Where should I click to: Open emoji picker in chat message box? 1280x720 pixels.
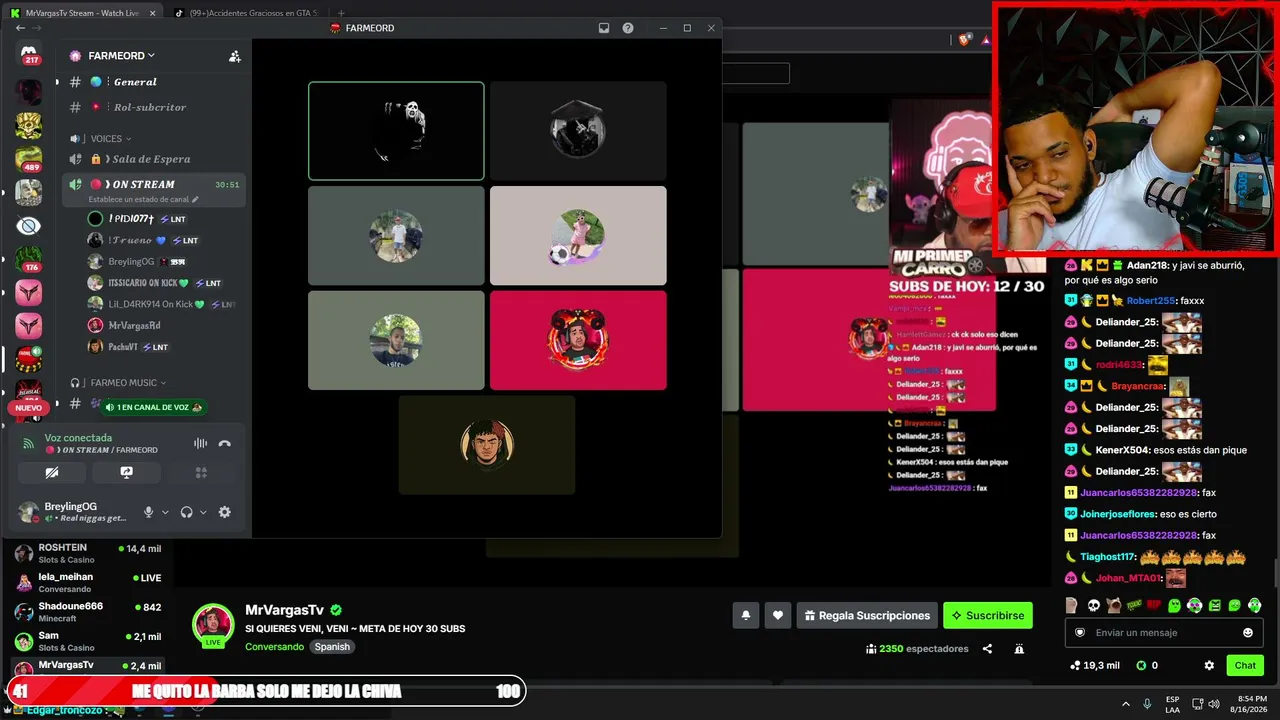point(1248,633)
